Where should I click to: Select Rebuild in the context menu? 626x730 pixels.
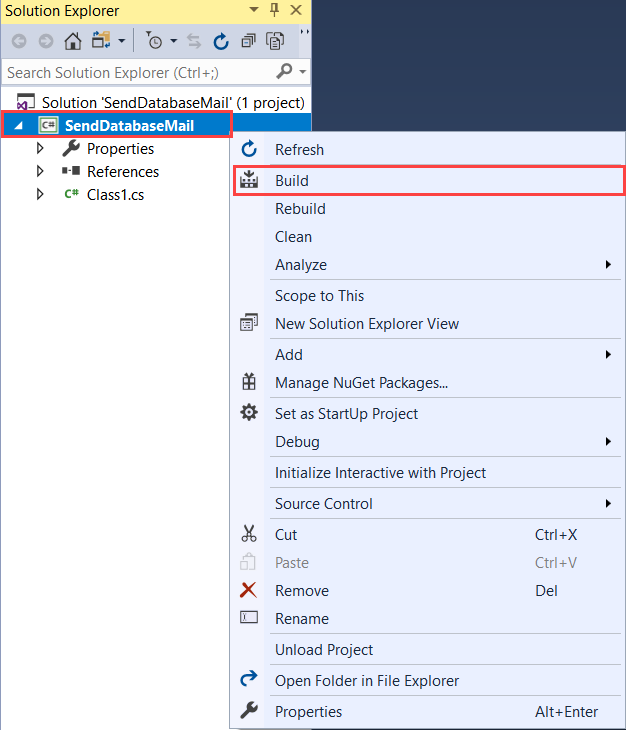(x=300, y=209)
